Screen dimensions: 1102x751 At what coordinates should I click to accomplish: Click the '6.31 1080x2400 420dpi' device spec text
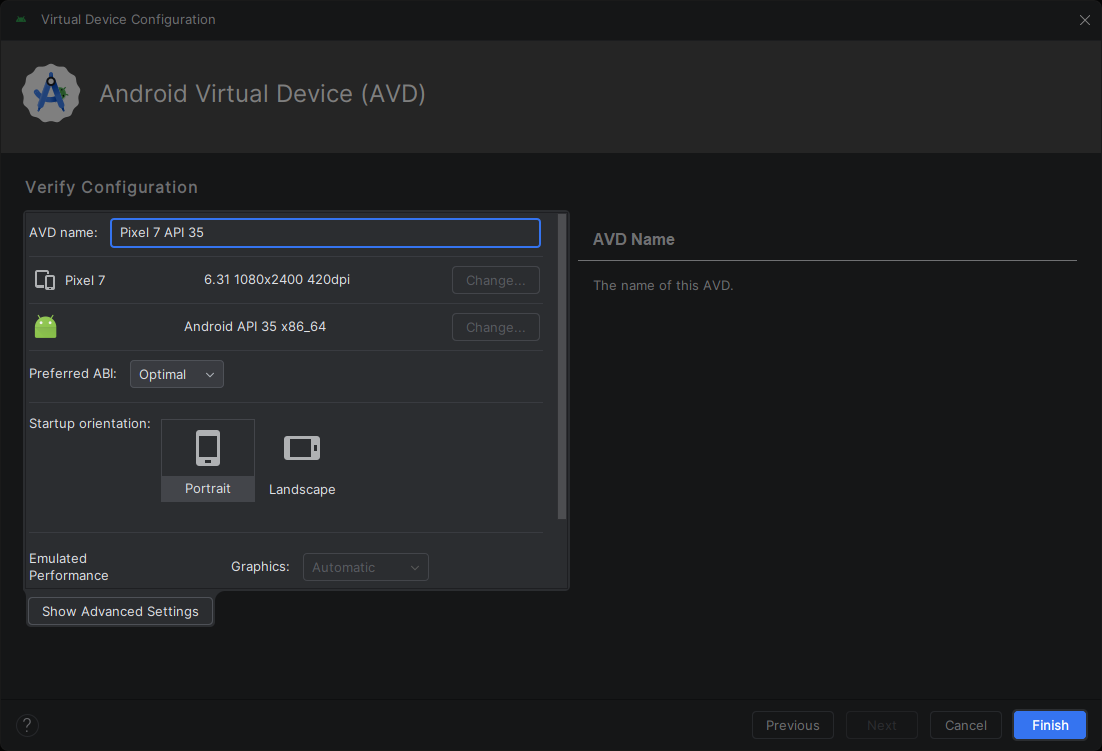[277, 280]
